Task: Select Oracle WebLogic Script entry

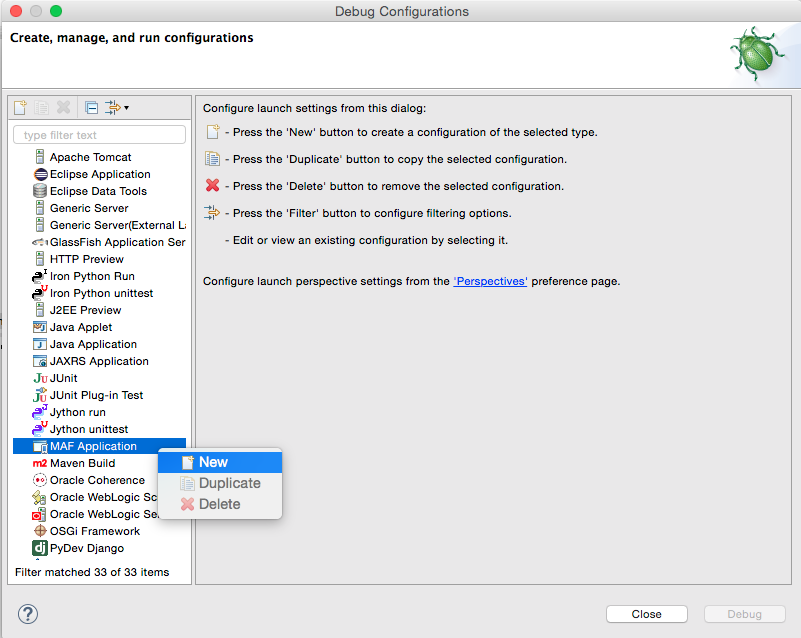Action: point(103,498)
